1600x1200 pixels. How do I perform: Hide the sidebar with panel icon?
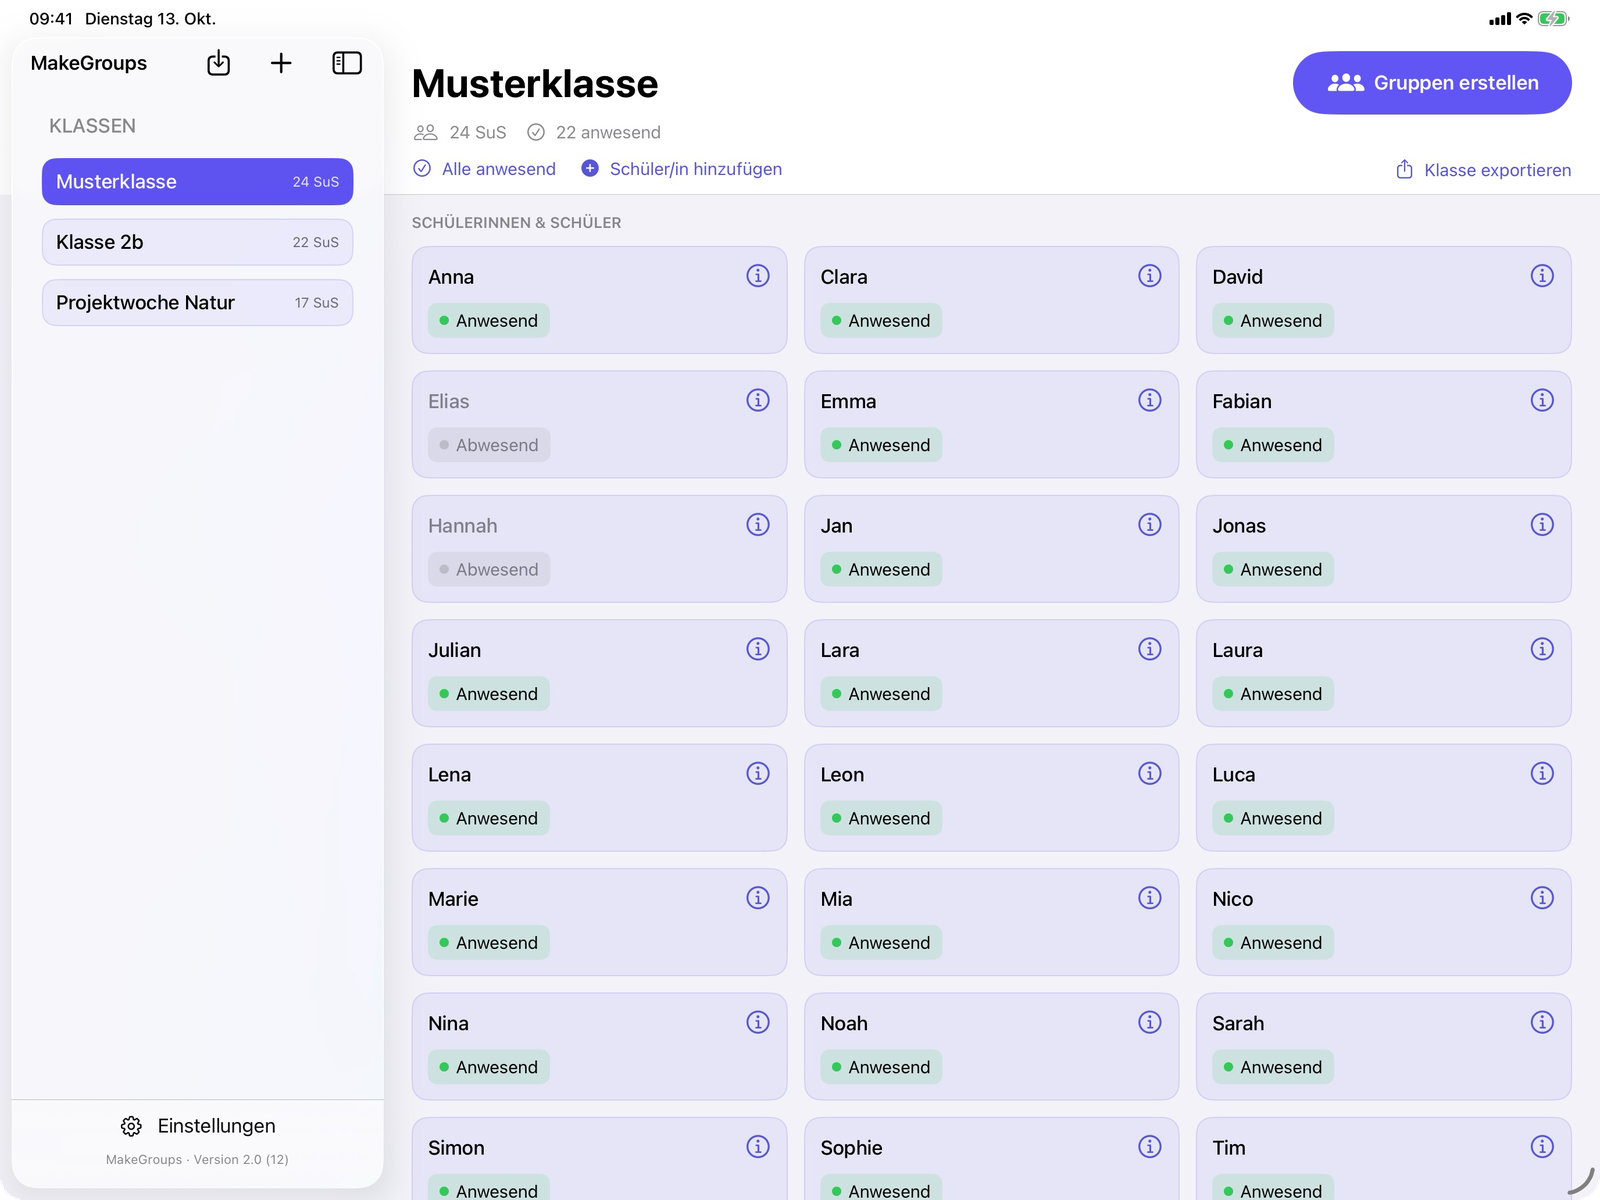click(x=347, y=63)
